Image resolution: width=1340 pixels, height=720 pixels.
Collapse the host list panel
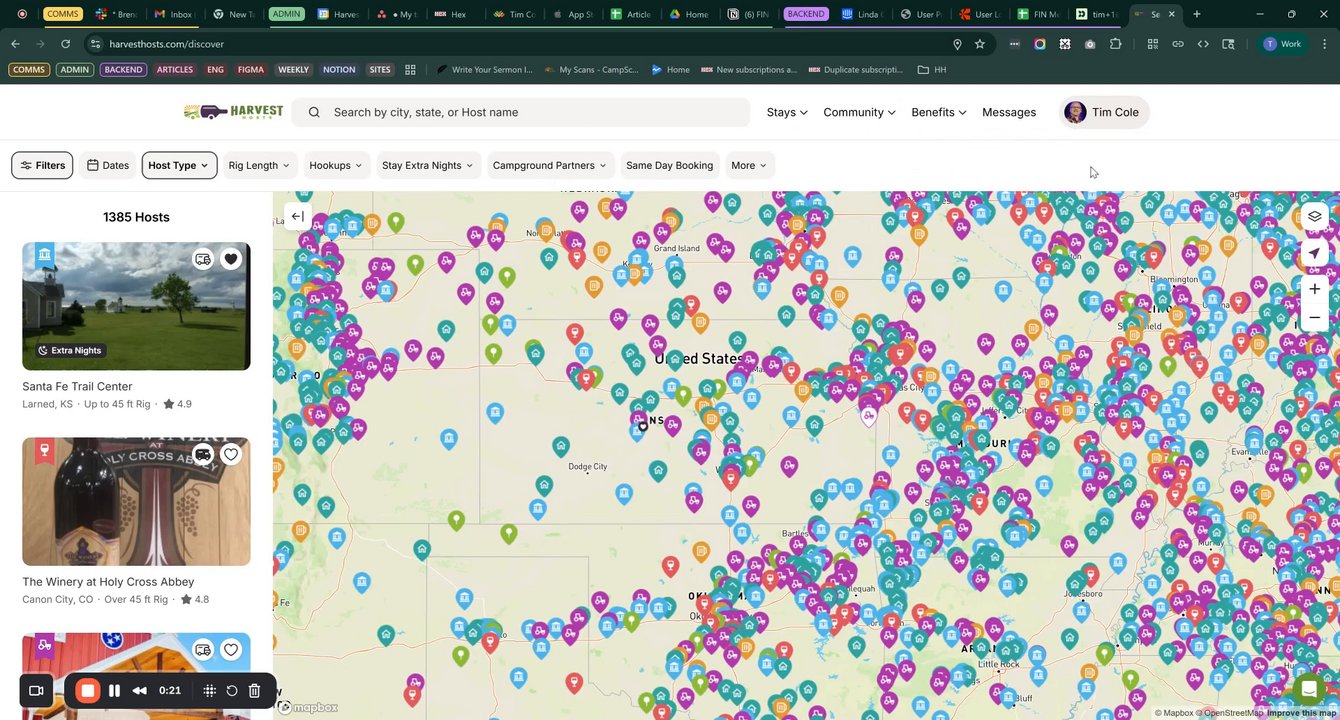tap(297, 217)
